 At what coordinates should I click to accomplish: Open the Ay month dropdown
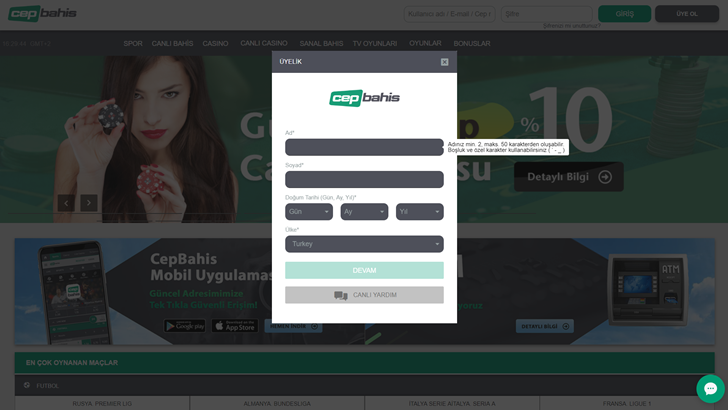pos(364,212)
